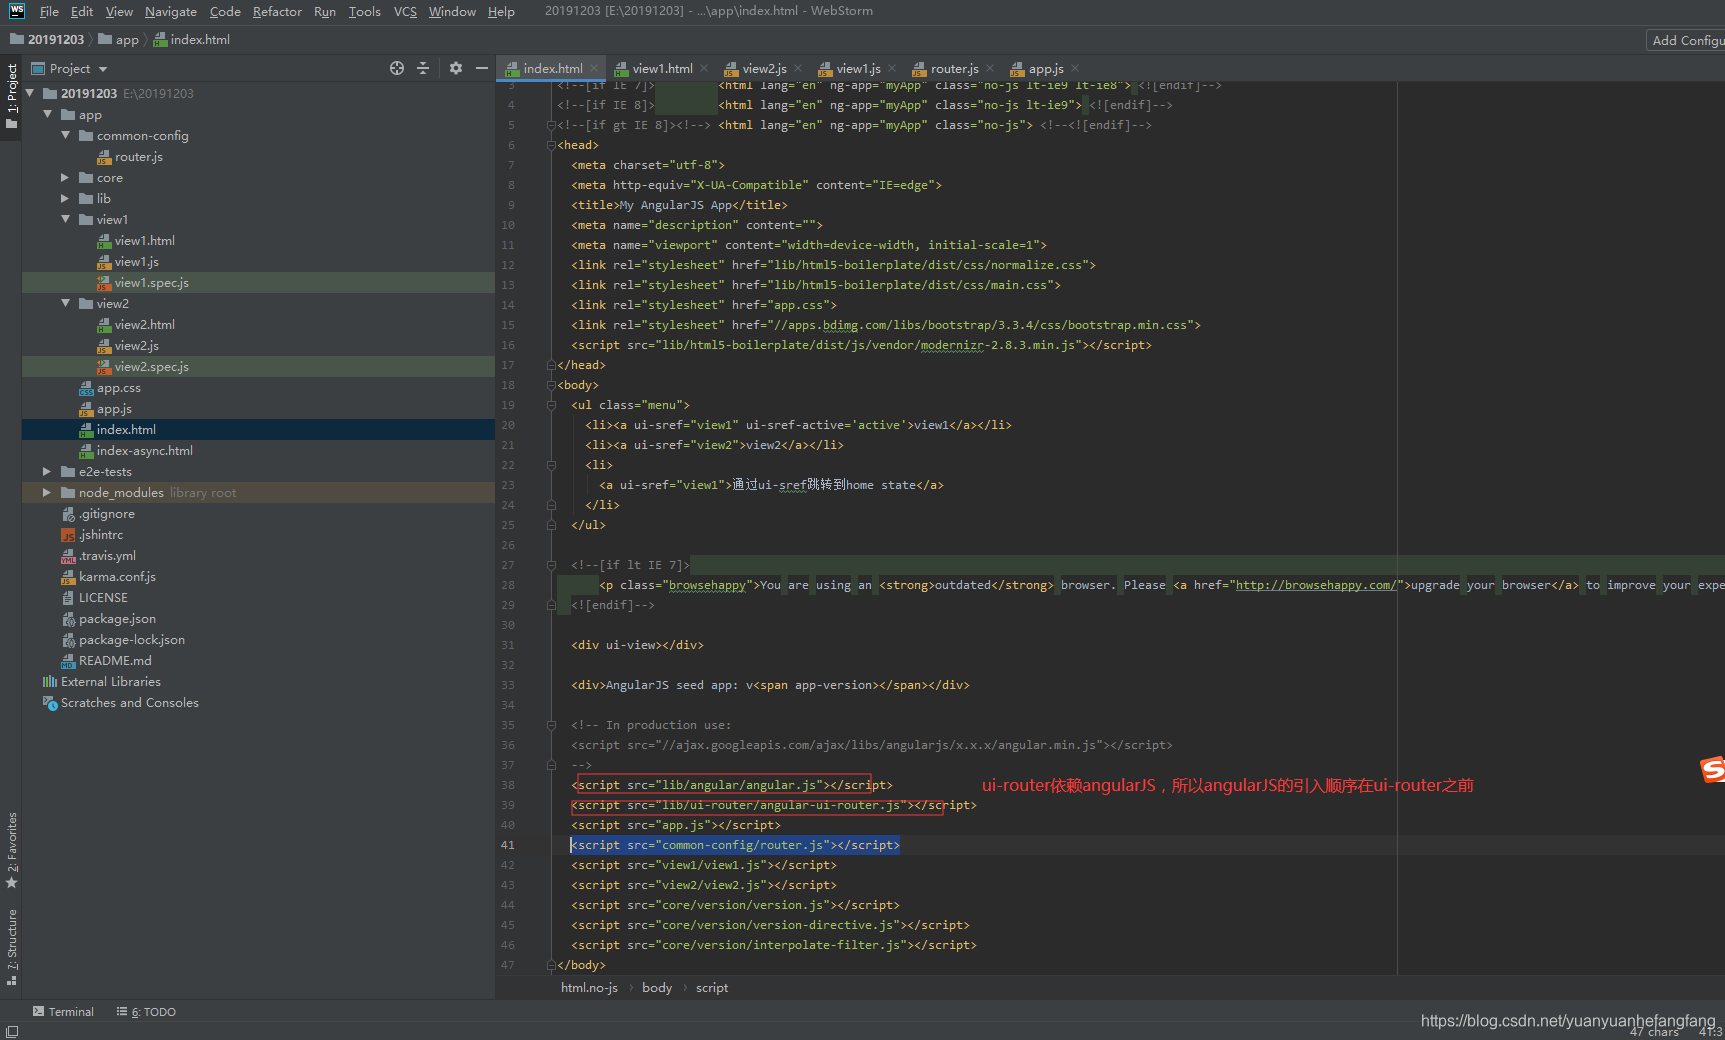
Task: Switch to the router.js tab
Action: point(954,68)
